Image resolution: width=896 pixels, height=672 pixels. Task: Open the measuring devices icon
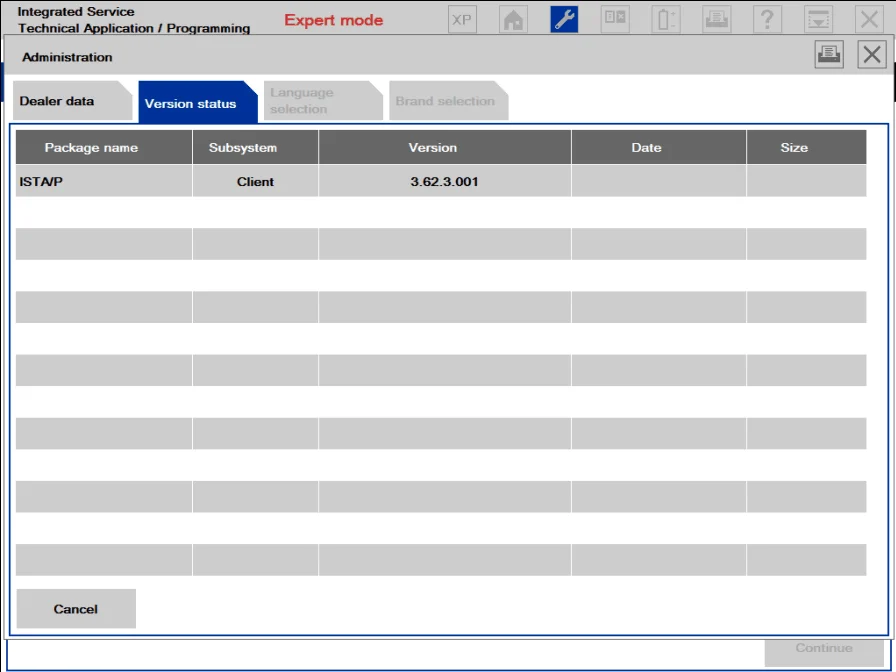click(614, 18)
